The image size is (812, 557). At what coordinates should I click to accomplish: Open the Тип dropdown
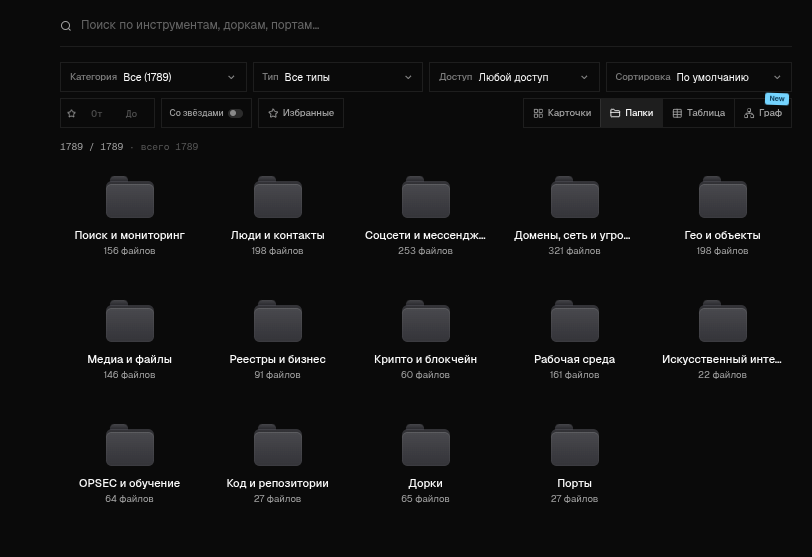(338, 77)
